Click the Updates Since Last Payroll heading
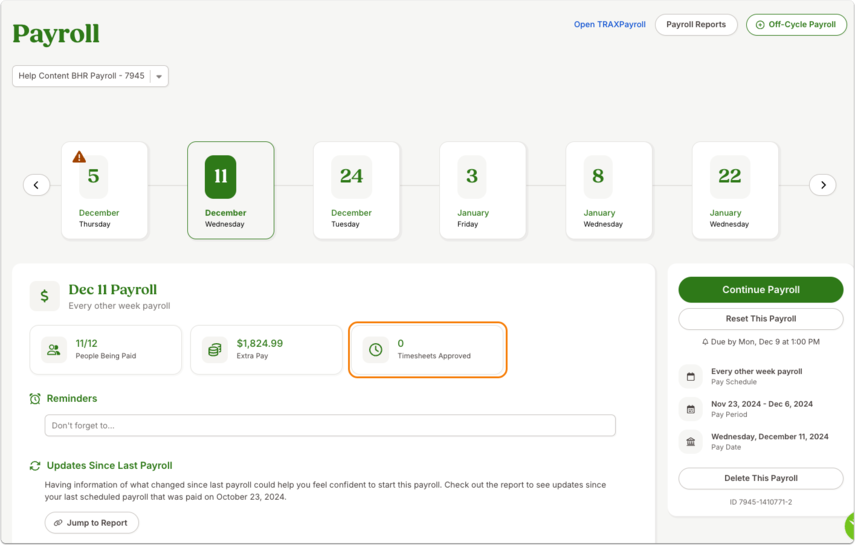 [110, 466]
